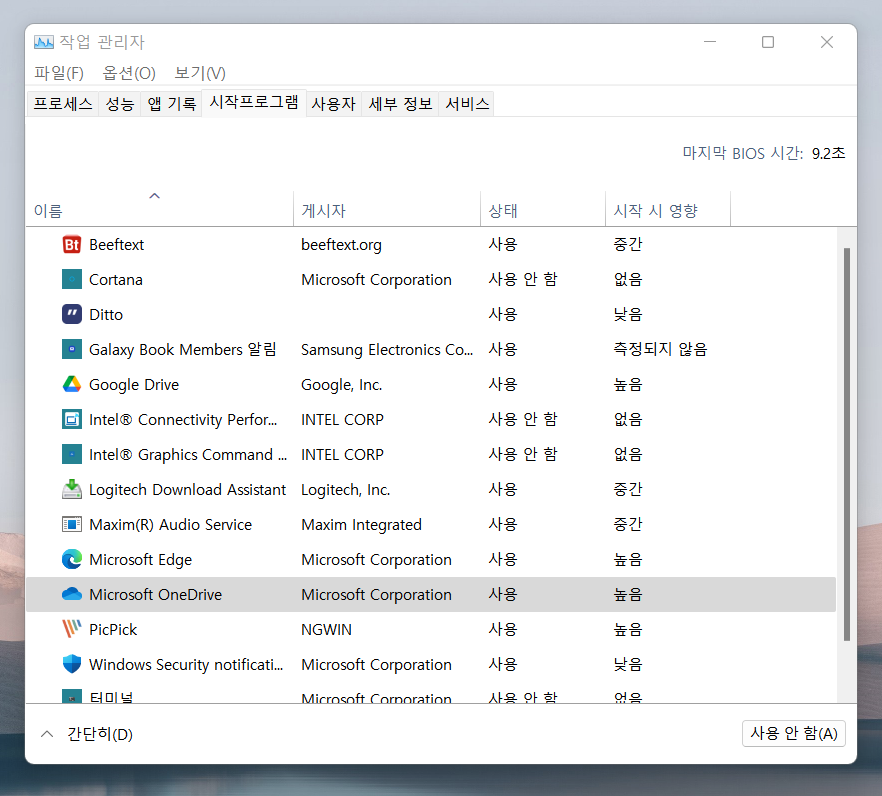Viewport: 882px width, 796px height.
Task: Click Google, Inc. publisher cell
Action: point(341,385)
